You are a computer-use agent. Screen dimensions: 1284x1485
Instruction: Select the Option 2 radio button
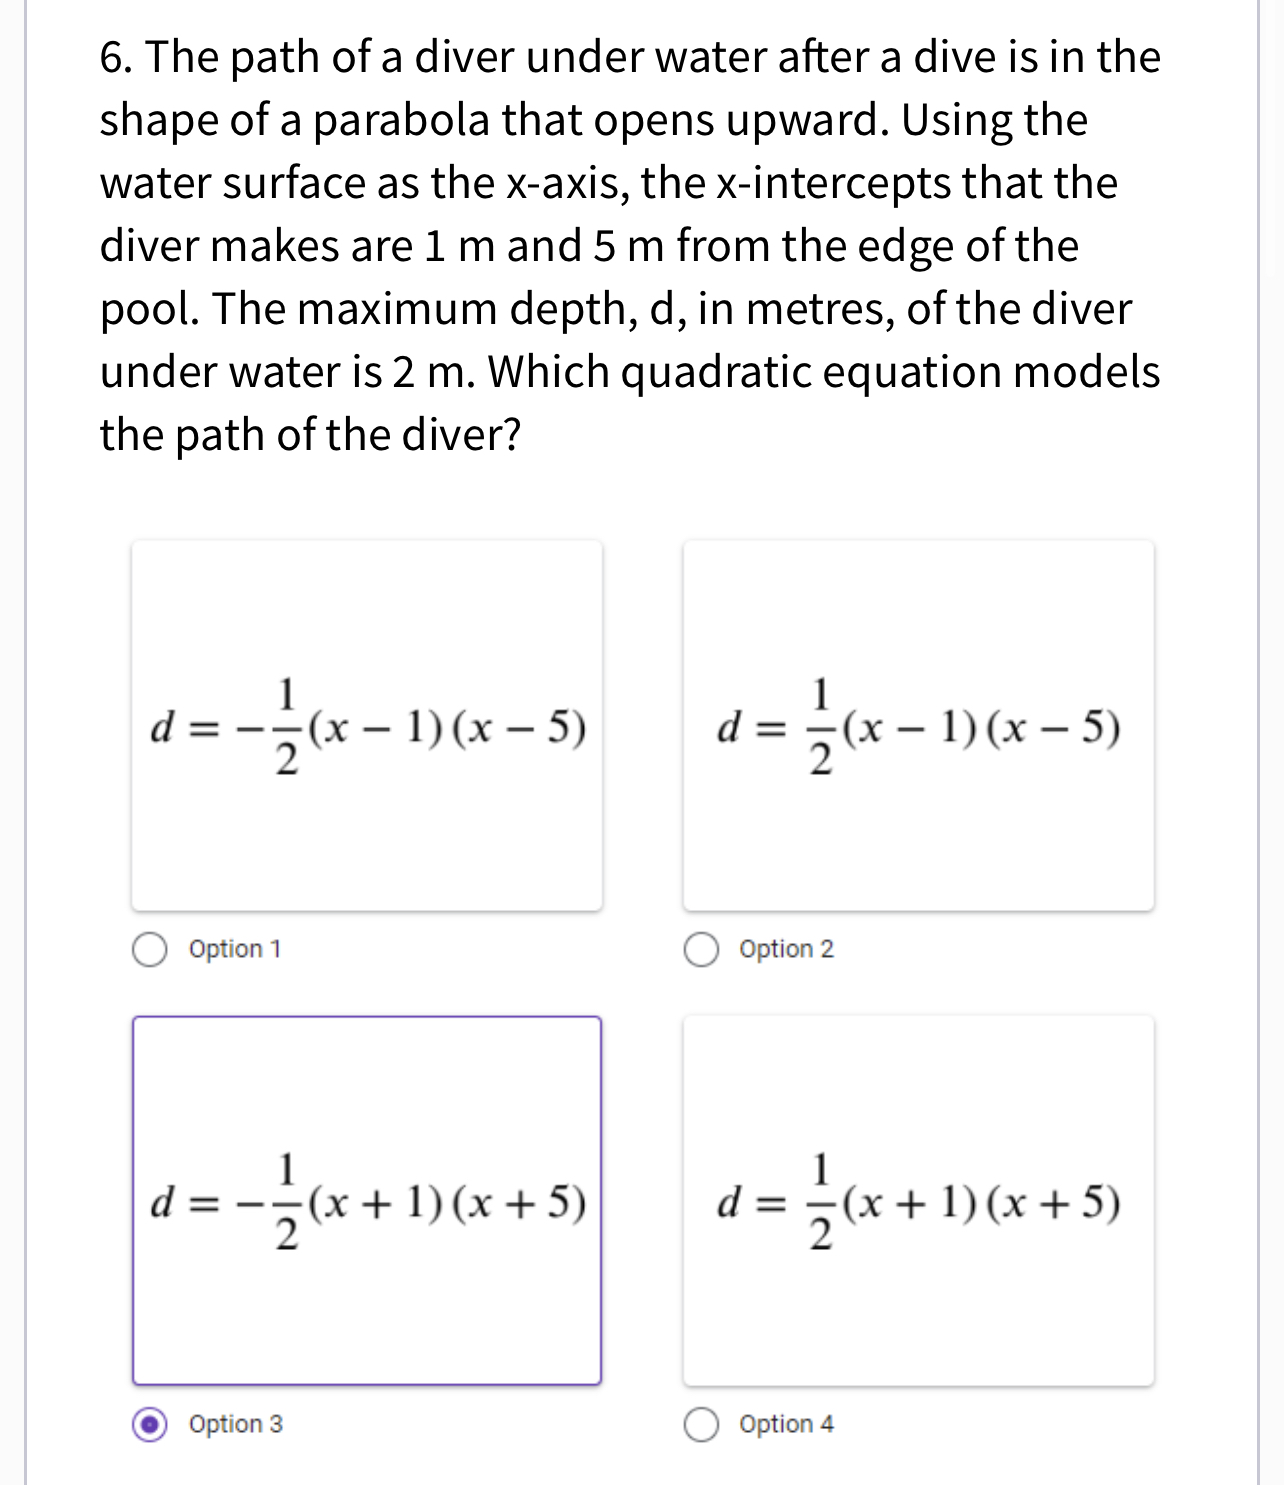point(701,949)
